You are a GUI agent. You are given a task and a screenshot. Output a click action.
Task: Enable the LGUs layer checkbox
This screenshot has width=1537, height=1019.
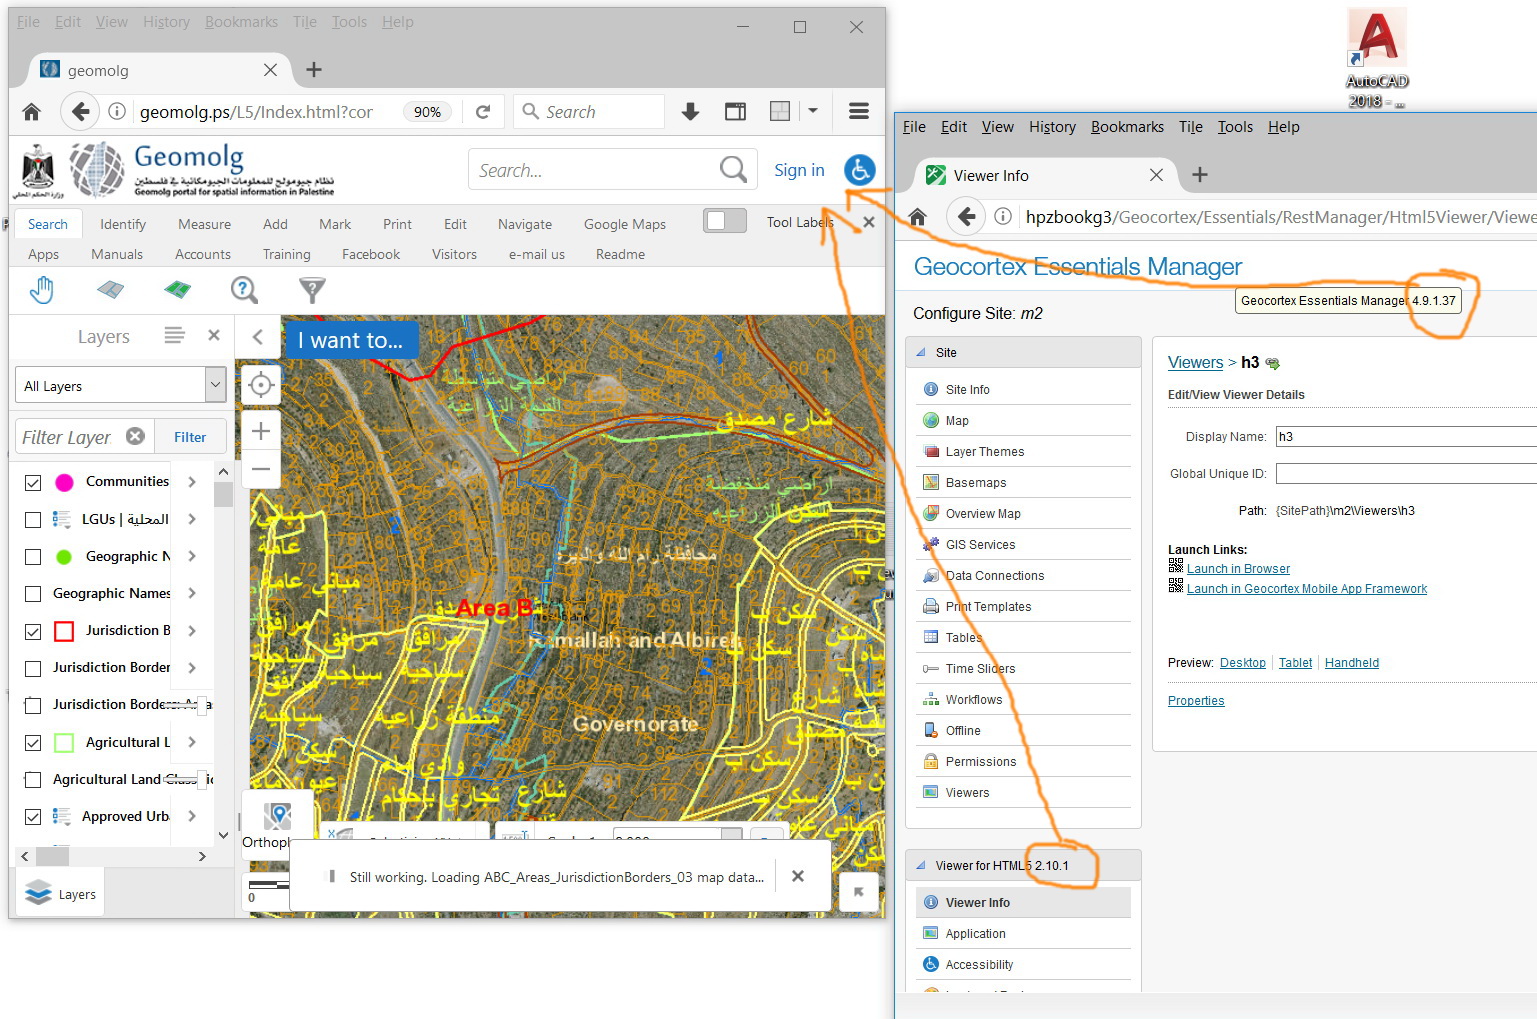(33, 519)
